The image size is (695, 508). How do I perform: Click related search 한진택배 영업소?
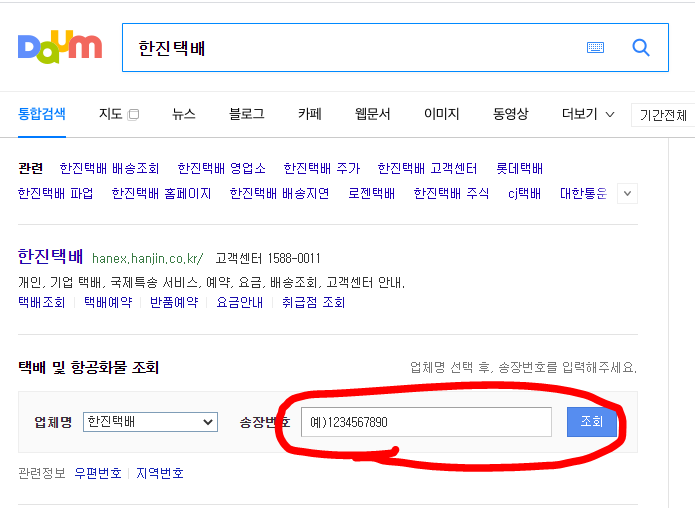[x=222, y=168]
